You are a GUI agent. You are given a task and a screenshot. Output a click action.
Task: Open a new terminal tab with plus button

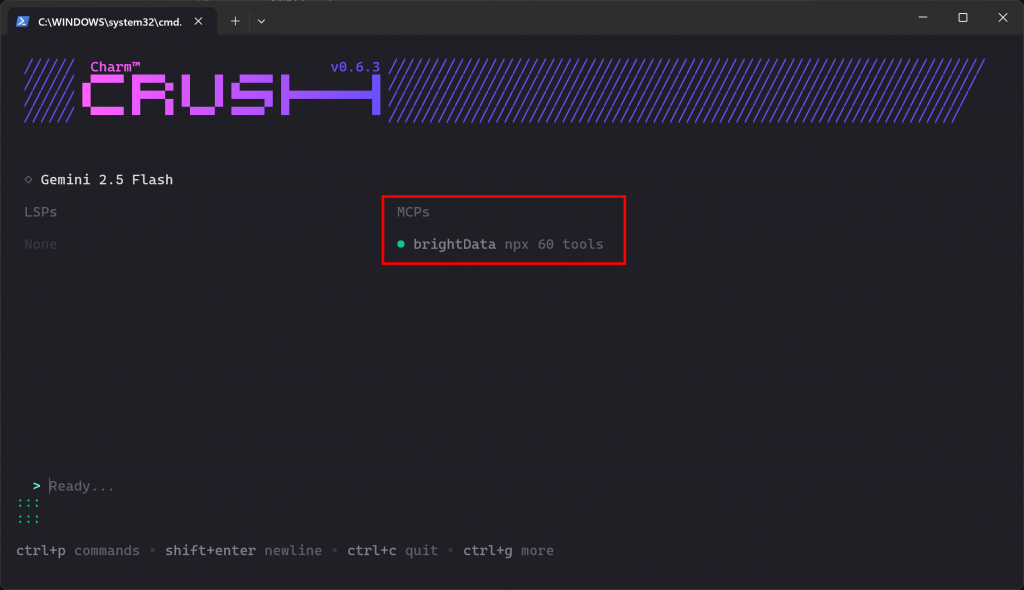(235, 20)
